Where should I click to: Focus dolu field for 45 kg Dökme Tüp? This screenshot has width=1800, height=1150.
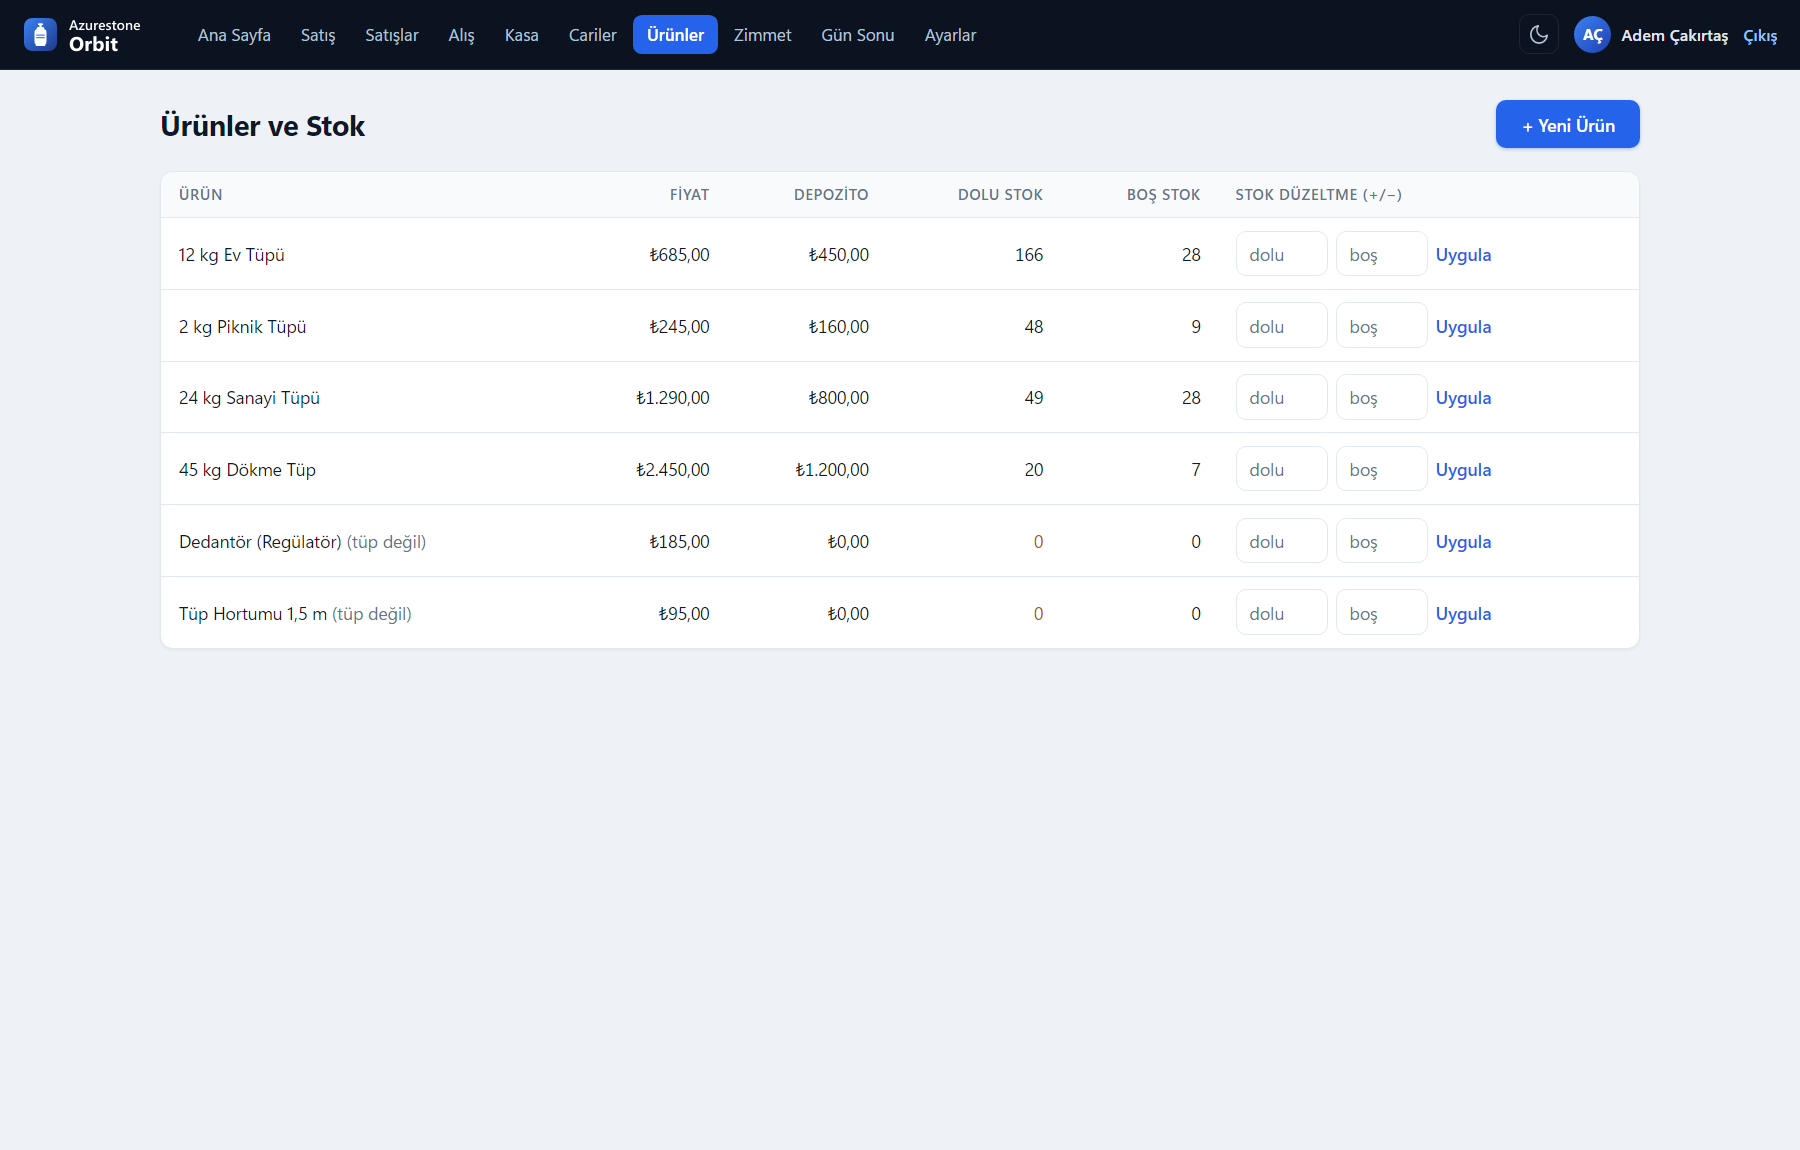click(x=1281, y=469)
